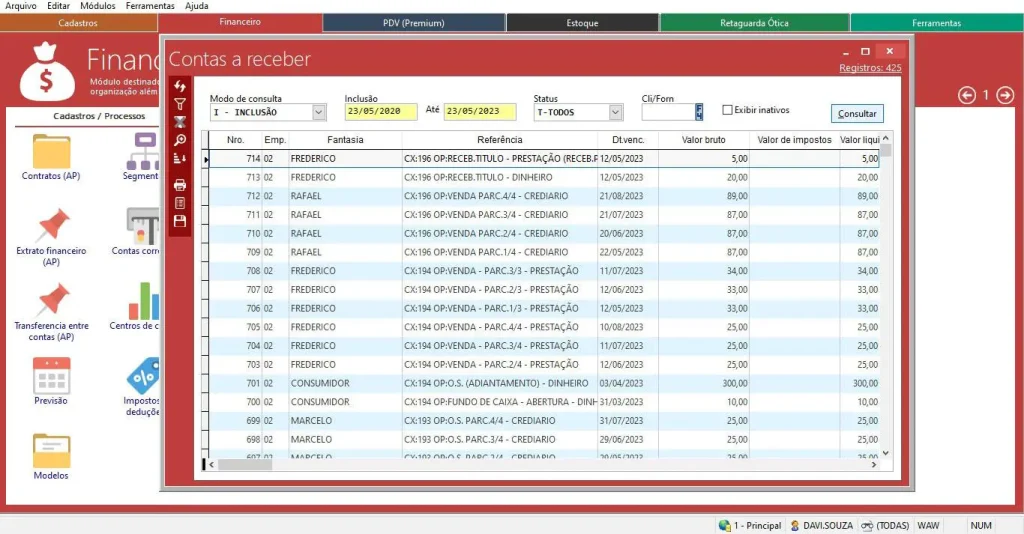
Task: Click the floppy disk save icon
Action: point(180,221)
